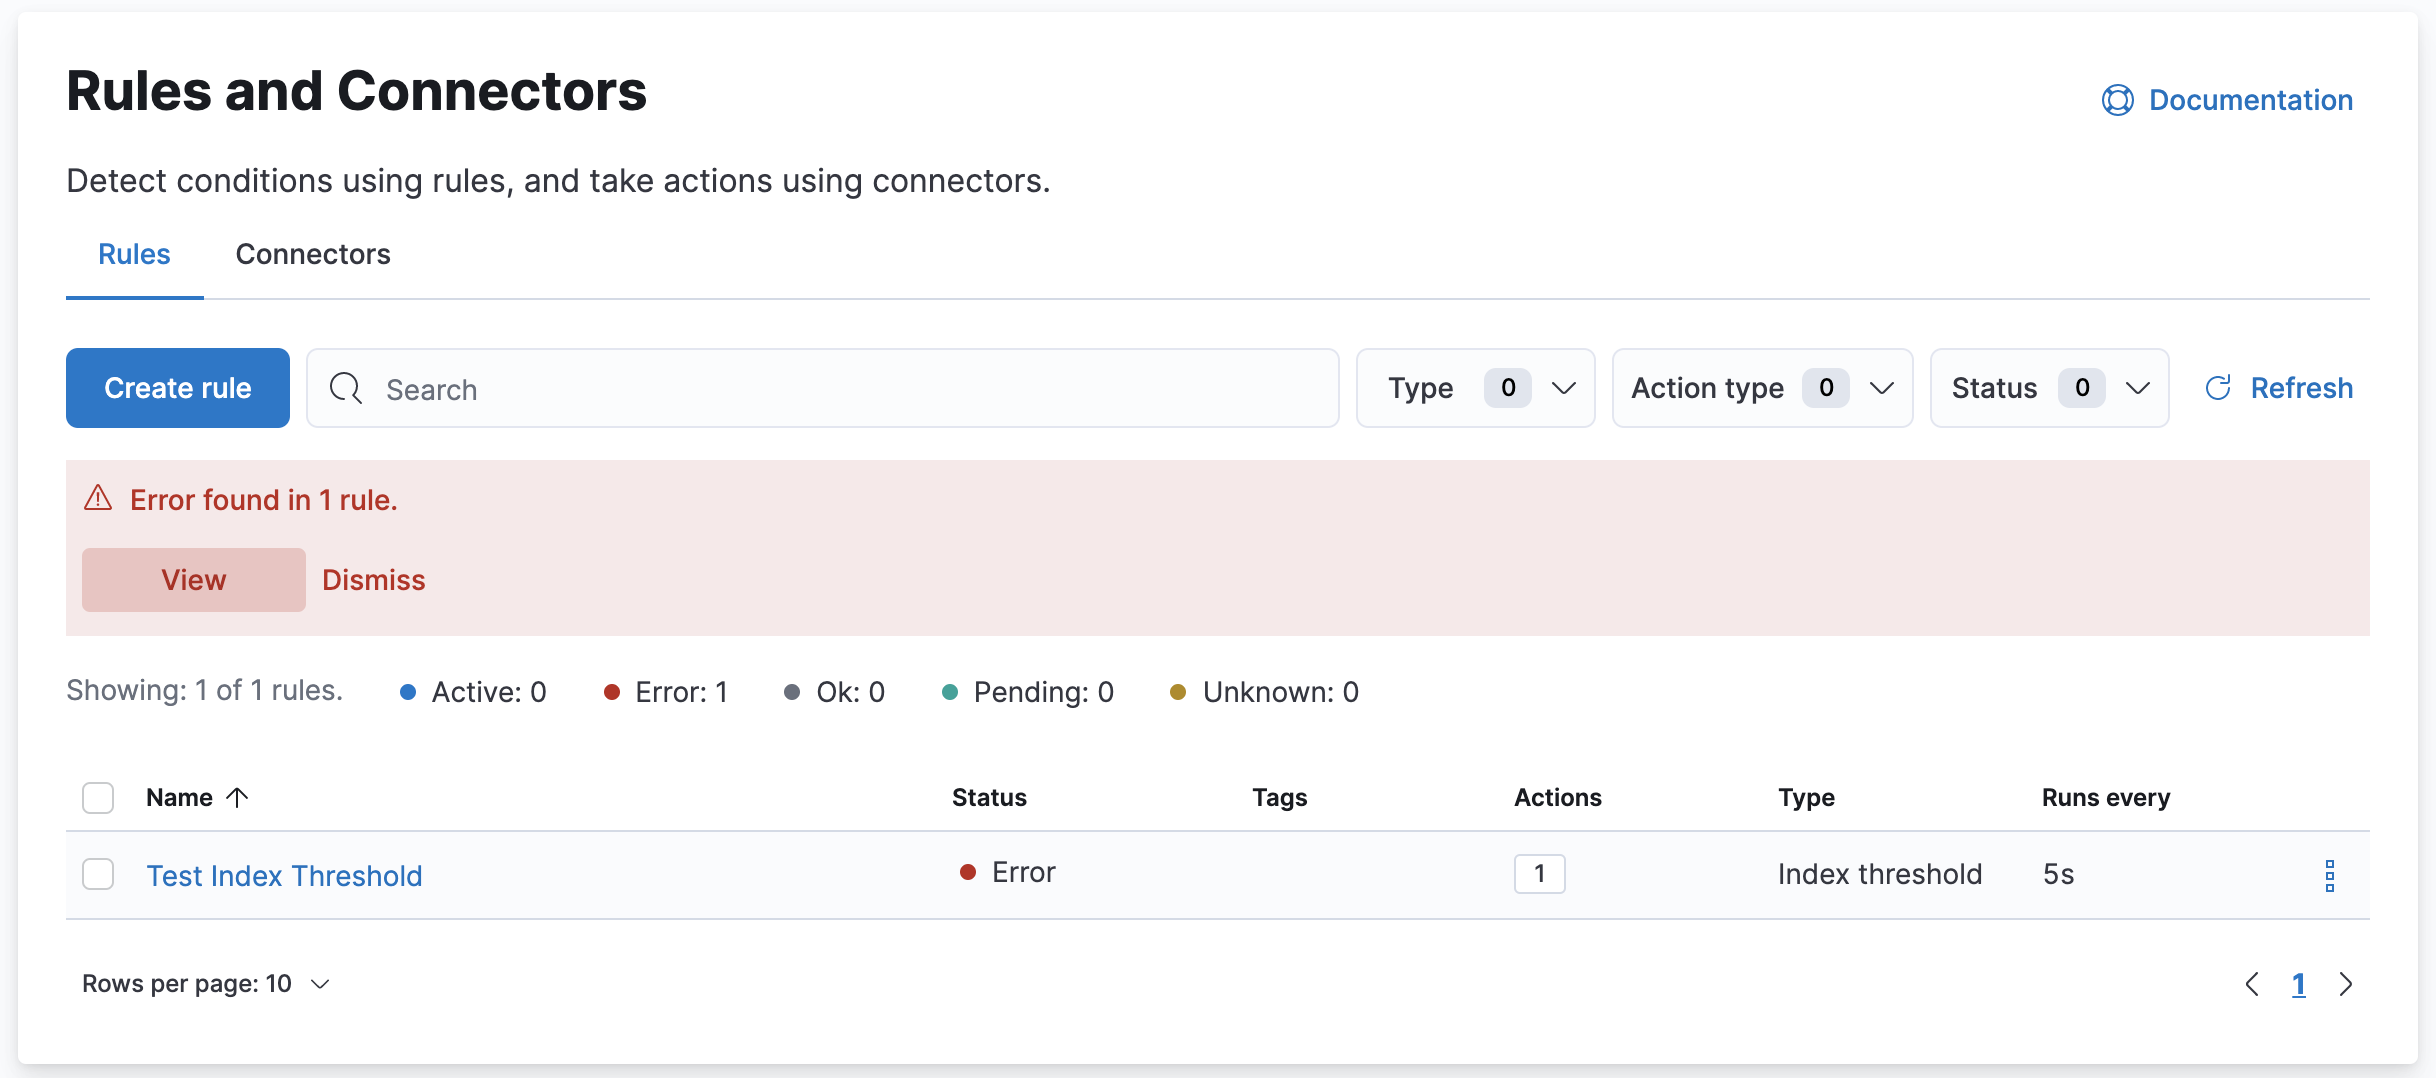Click the previous page chevron icon

pyautogui.click(x=2253, y=984)
